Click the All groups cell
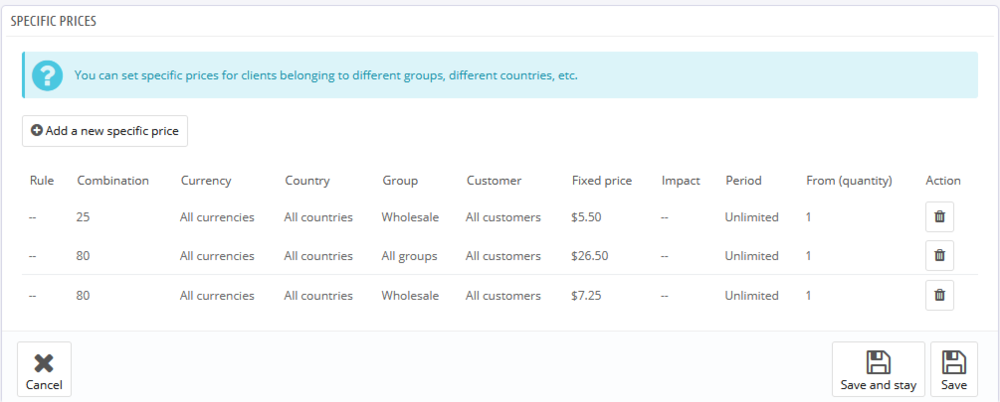Viewport: 1000px width, 402px height. 409,256
